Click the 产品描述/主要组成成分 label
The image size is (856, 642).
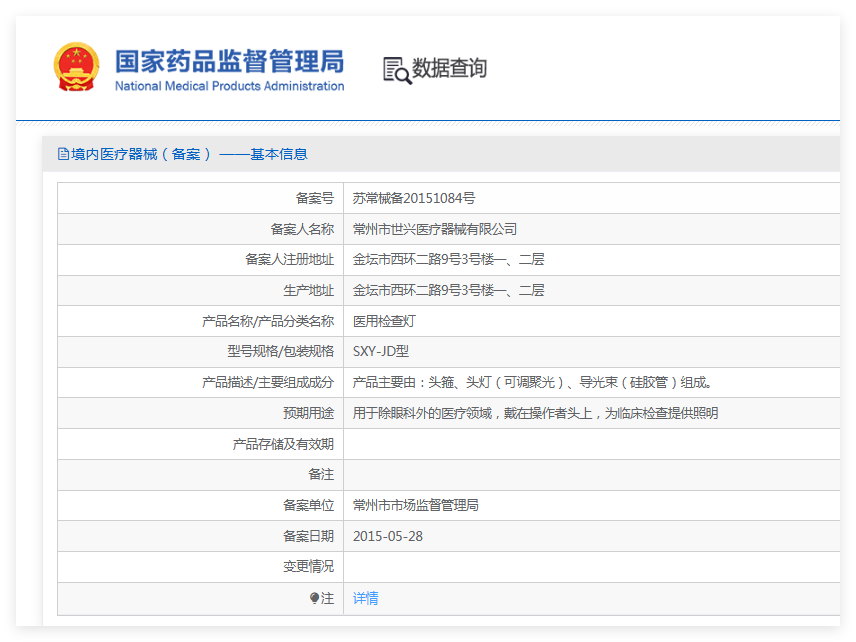[268, 383]
